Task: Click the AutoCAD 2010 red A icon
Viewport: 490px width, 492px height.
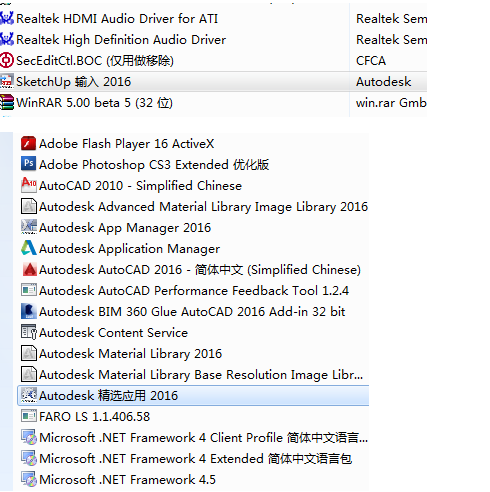Action: pyautogui.click(x=28, y=185)
